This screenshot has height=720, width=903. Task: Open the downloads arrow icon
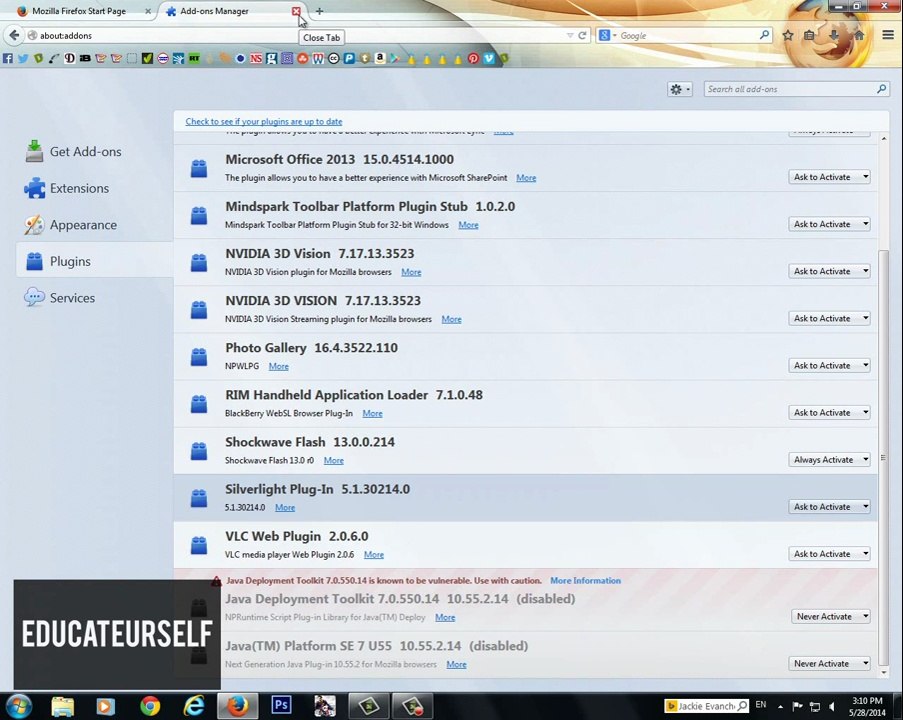(834, 35)
